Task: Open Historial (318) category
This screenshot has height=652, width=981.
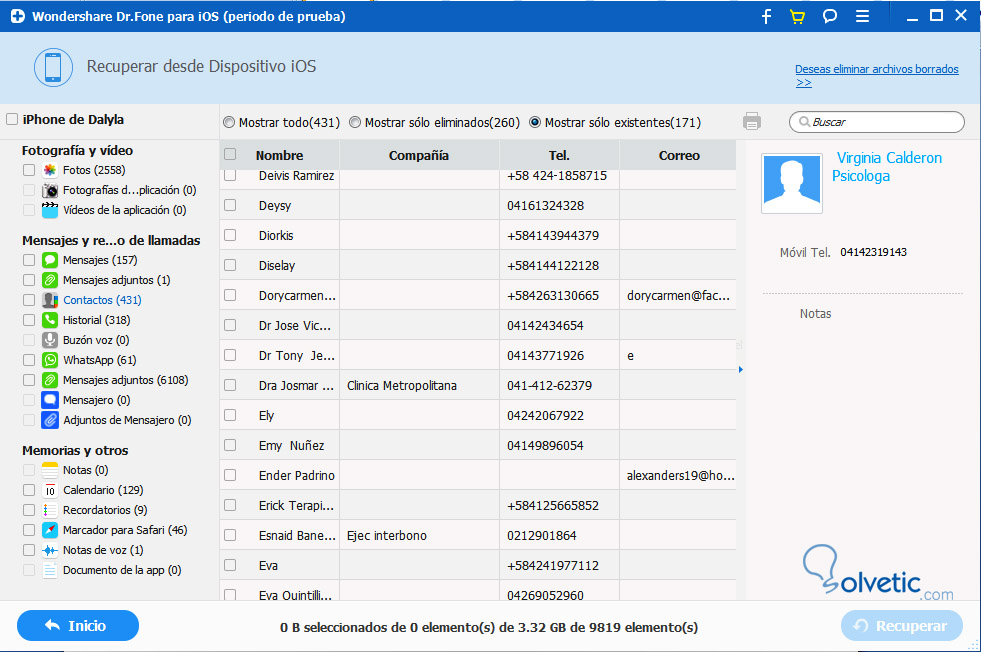Action: tap(96, 320)
